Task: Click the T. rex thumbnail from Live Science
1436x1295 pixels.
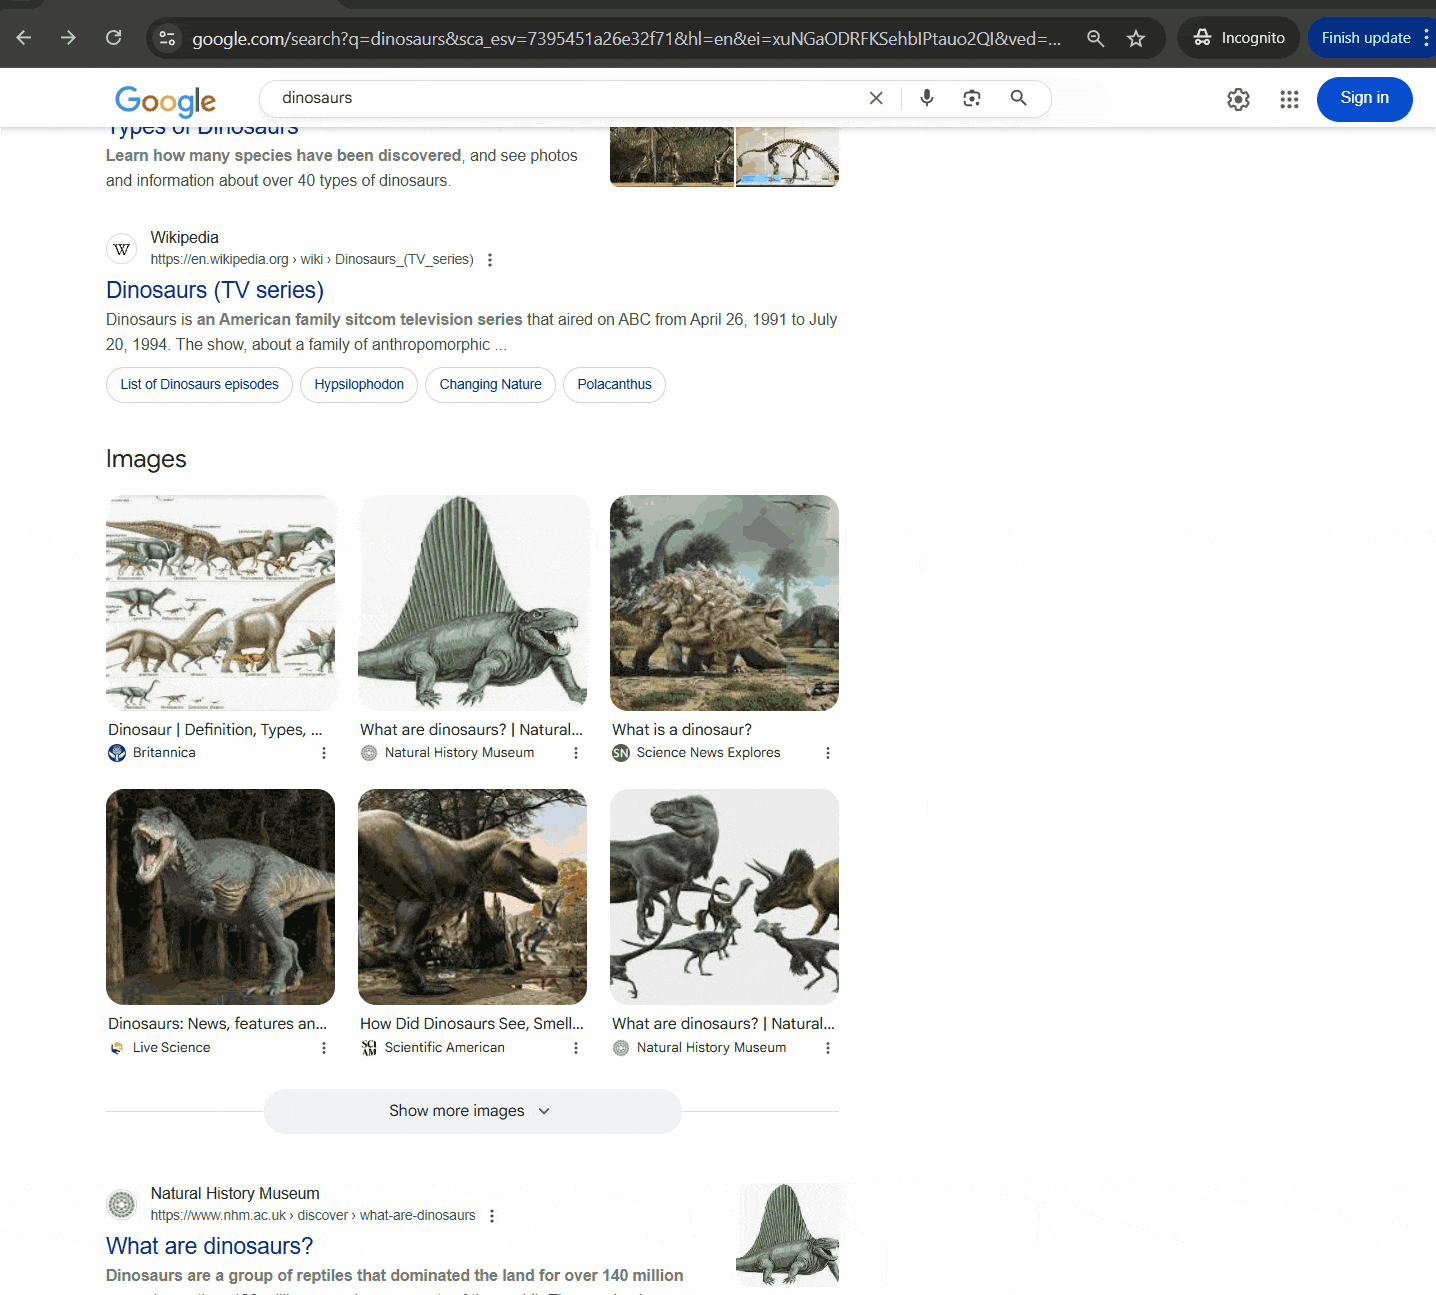Action: click(220, 896)
